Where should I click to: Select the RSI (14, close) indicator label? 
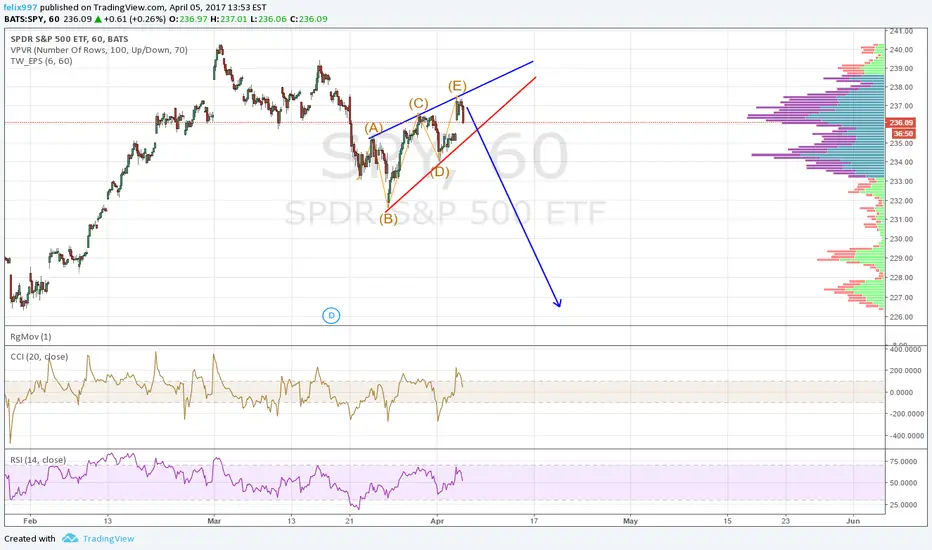(38, 460)
